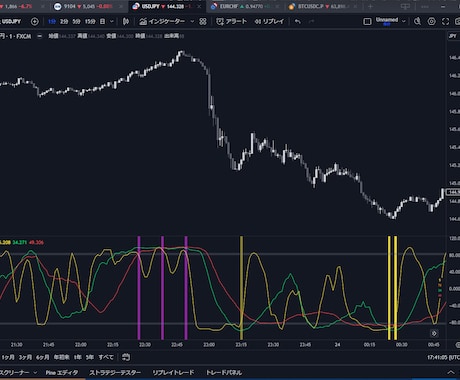Expand the Unnamed layout dropdown arrow
The image size is (460, 380).
point(404,21)
